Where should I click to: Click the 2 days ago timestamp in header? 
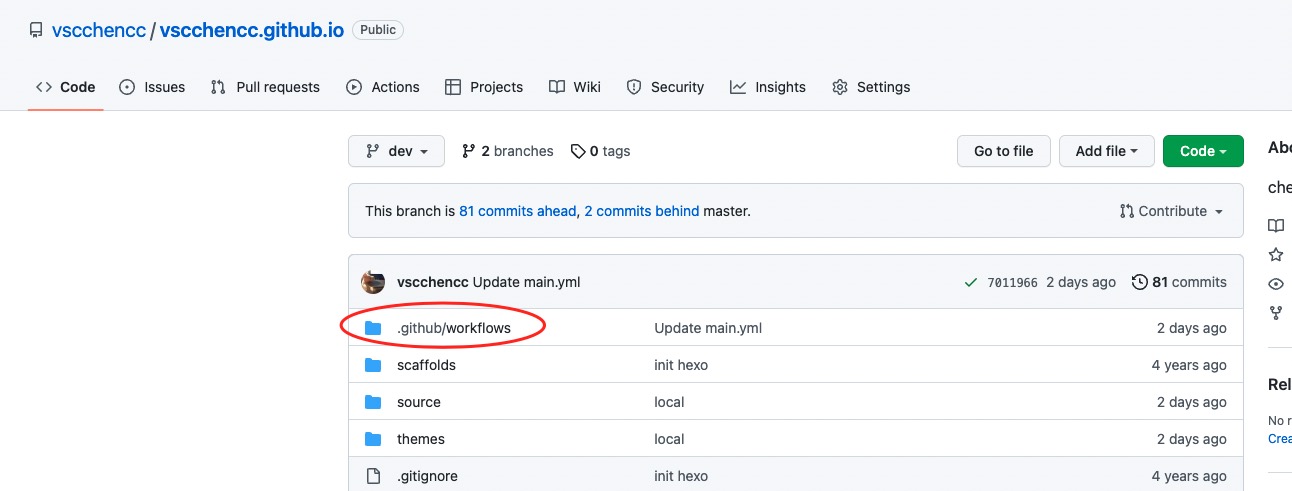(x=1081, y=282)
